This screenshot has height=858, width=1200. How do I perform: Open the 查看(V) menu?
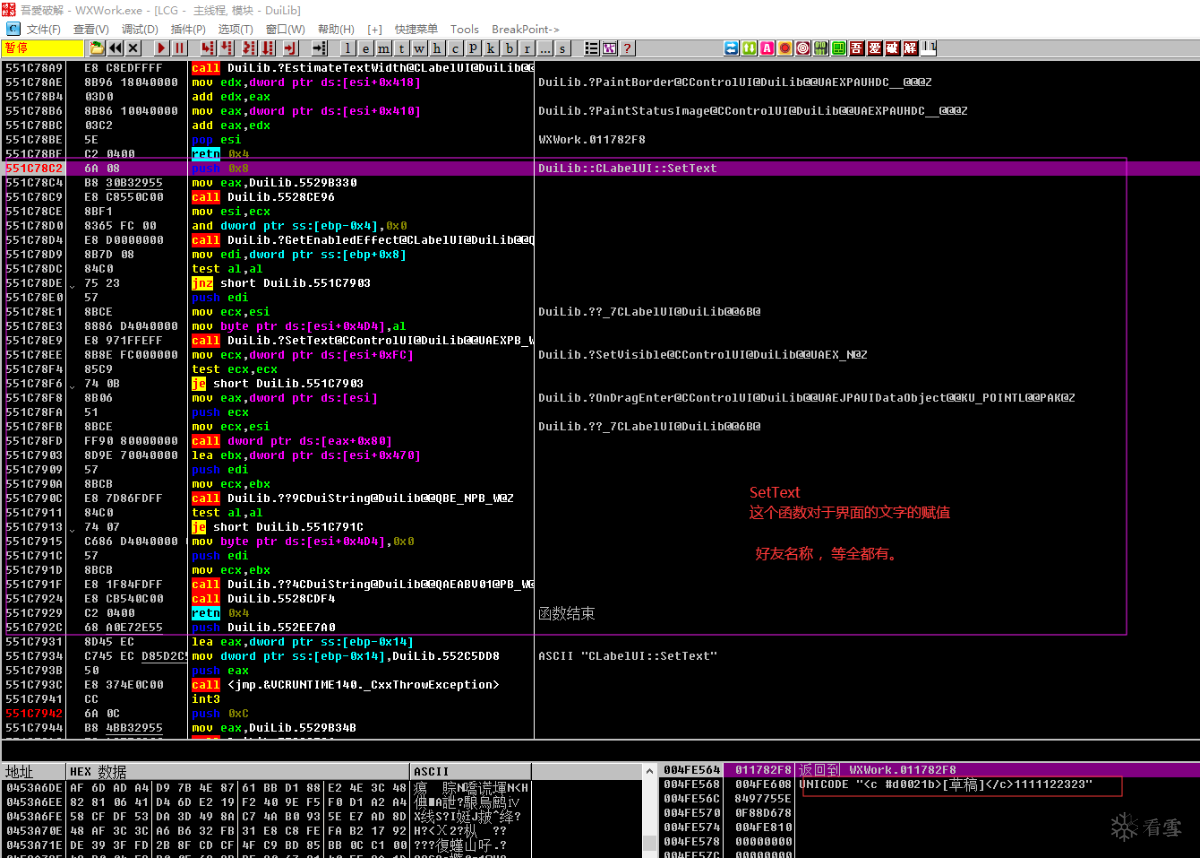pos(91,29)
